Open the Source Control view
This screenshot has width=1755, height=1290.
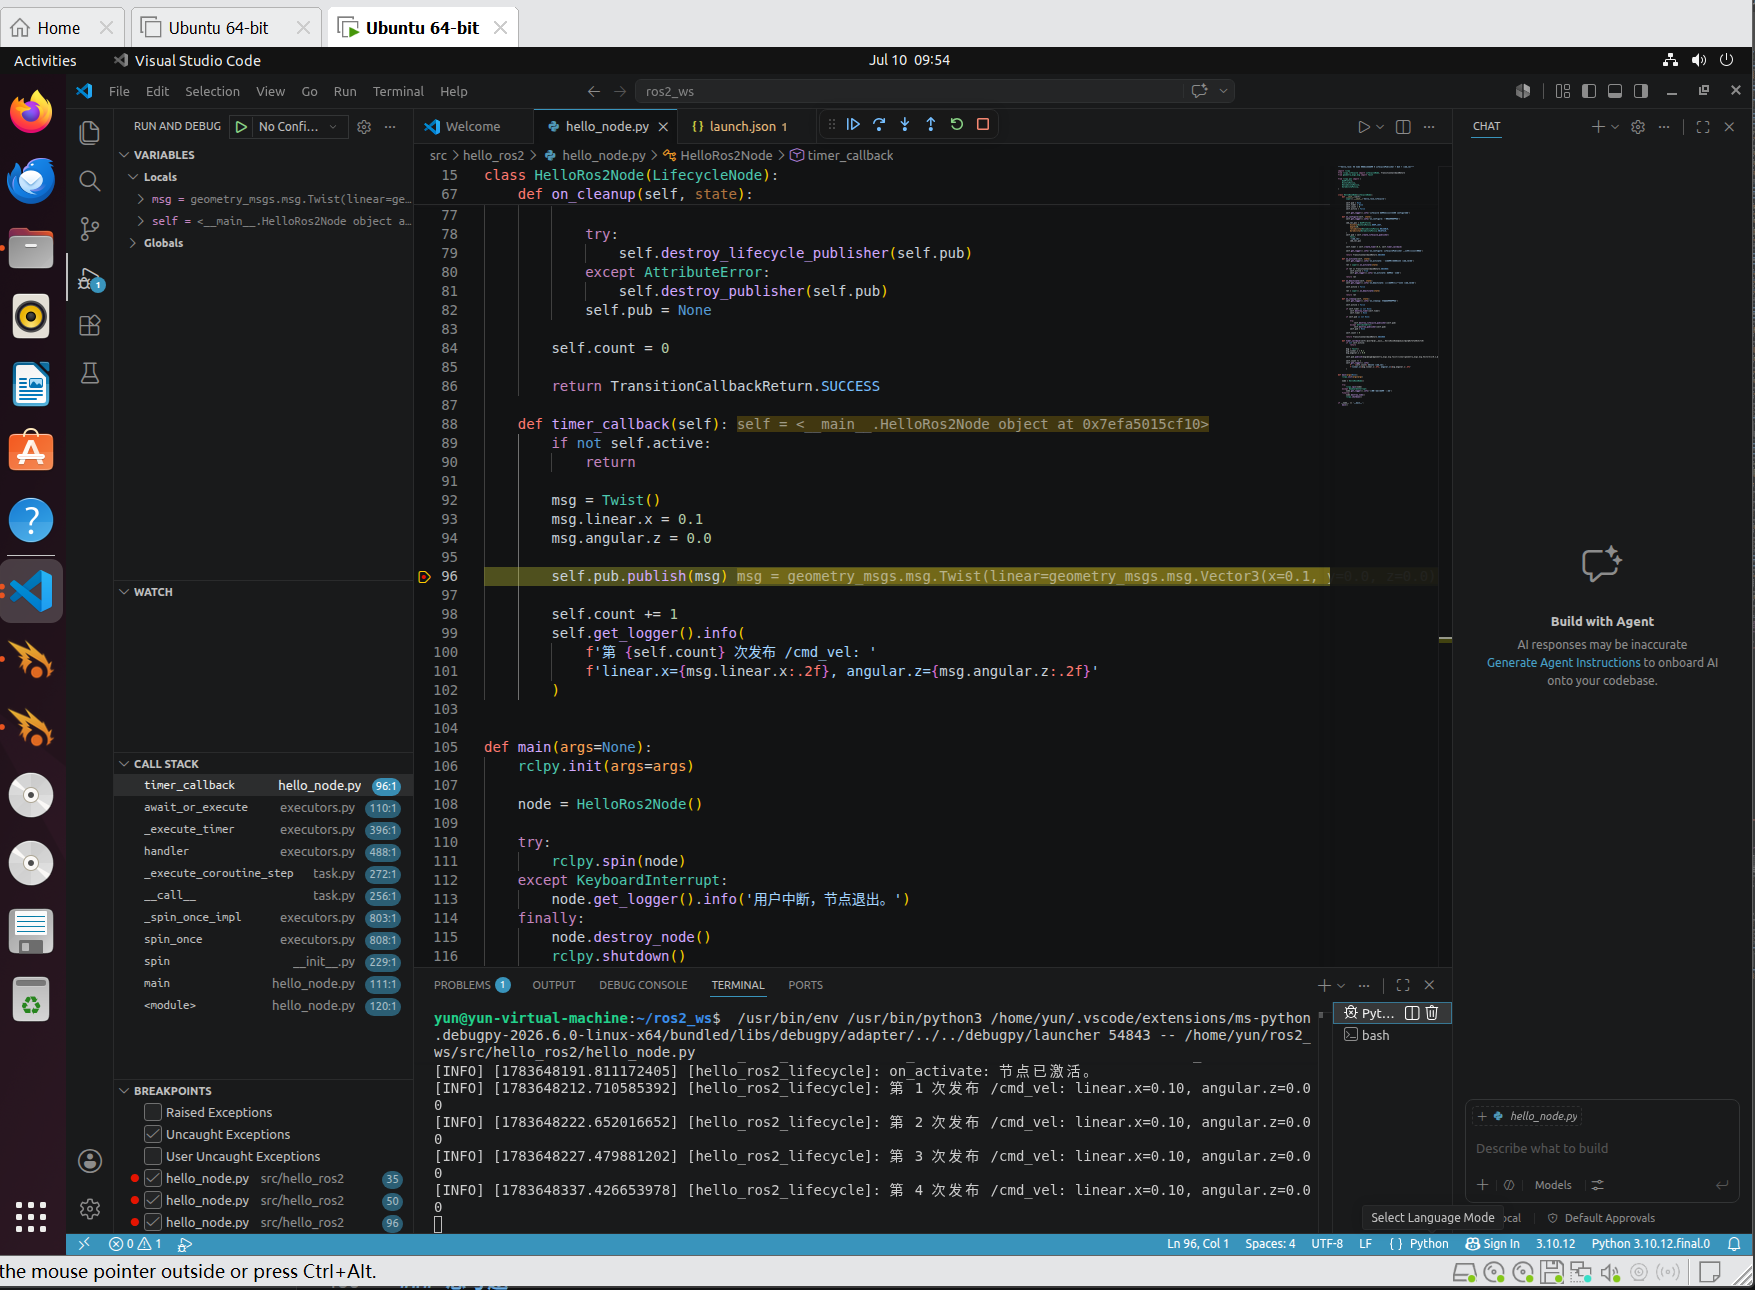tap(90, 229)
